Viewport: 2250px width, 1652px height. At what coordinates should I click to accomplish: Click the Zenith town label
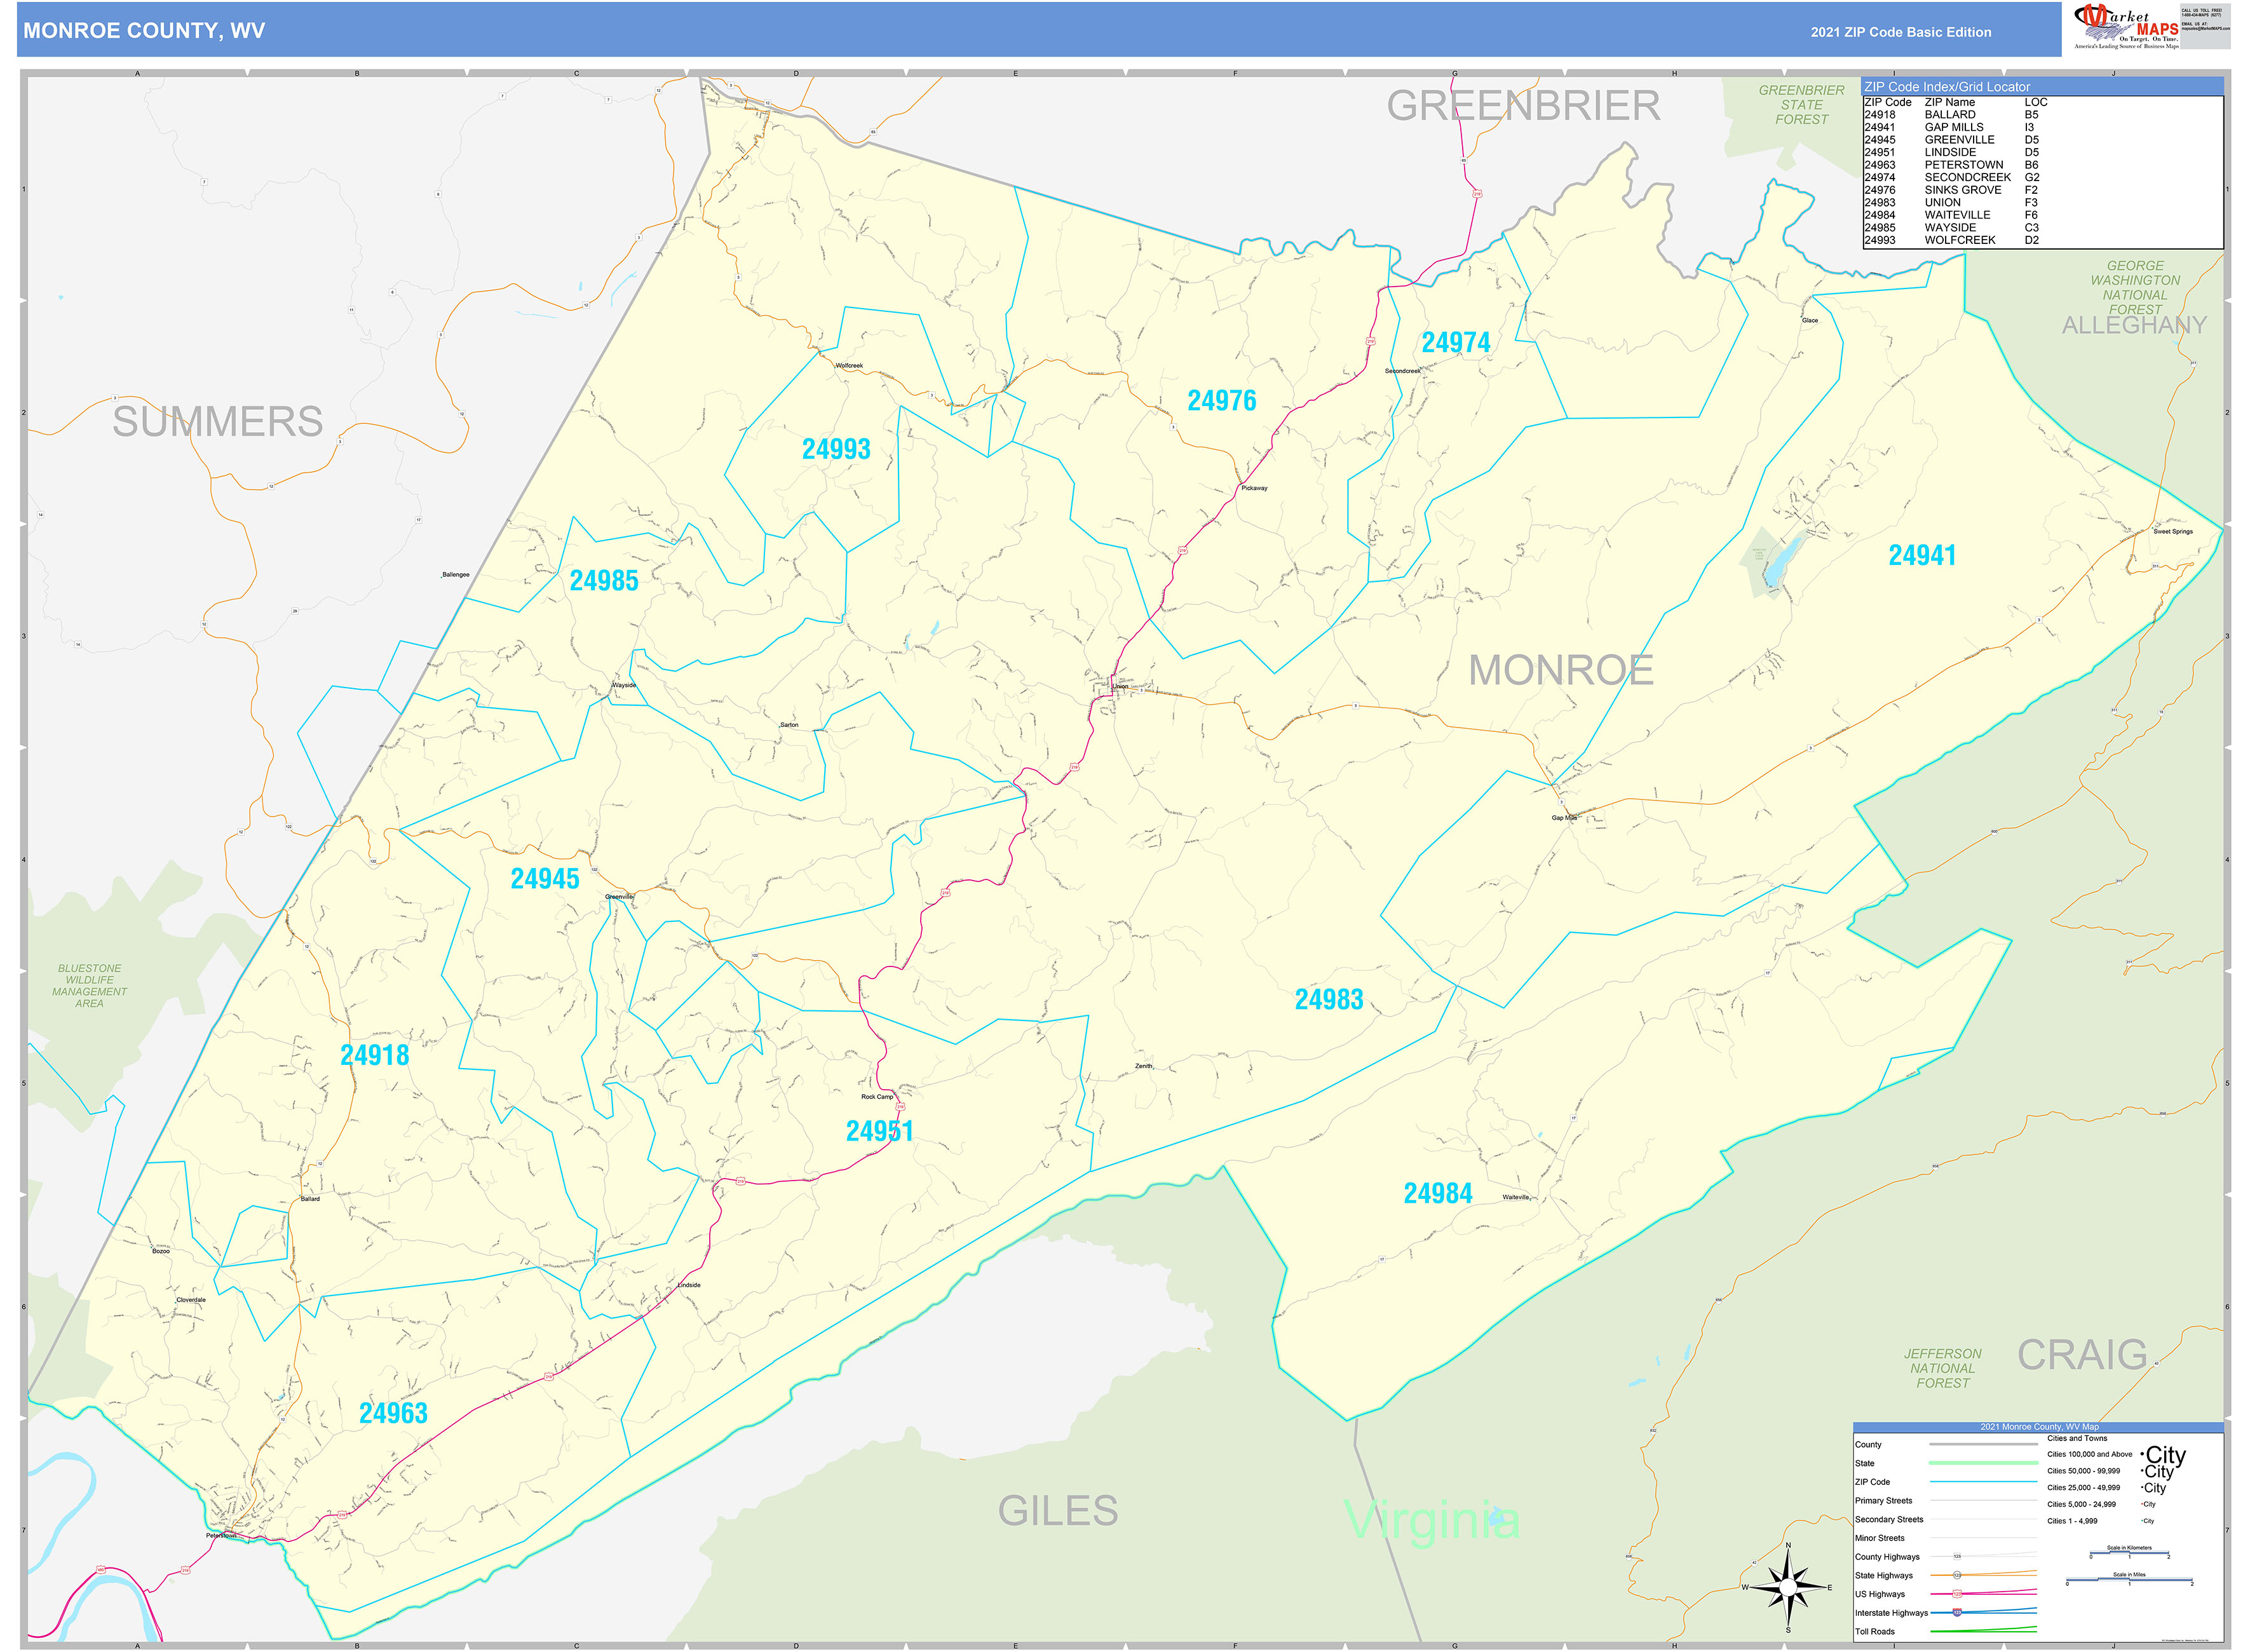coord(1144,1066)
